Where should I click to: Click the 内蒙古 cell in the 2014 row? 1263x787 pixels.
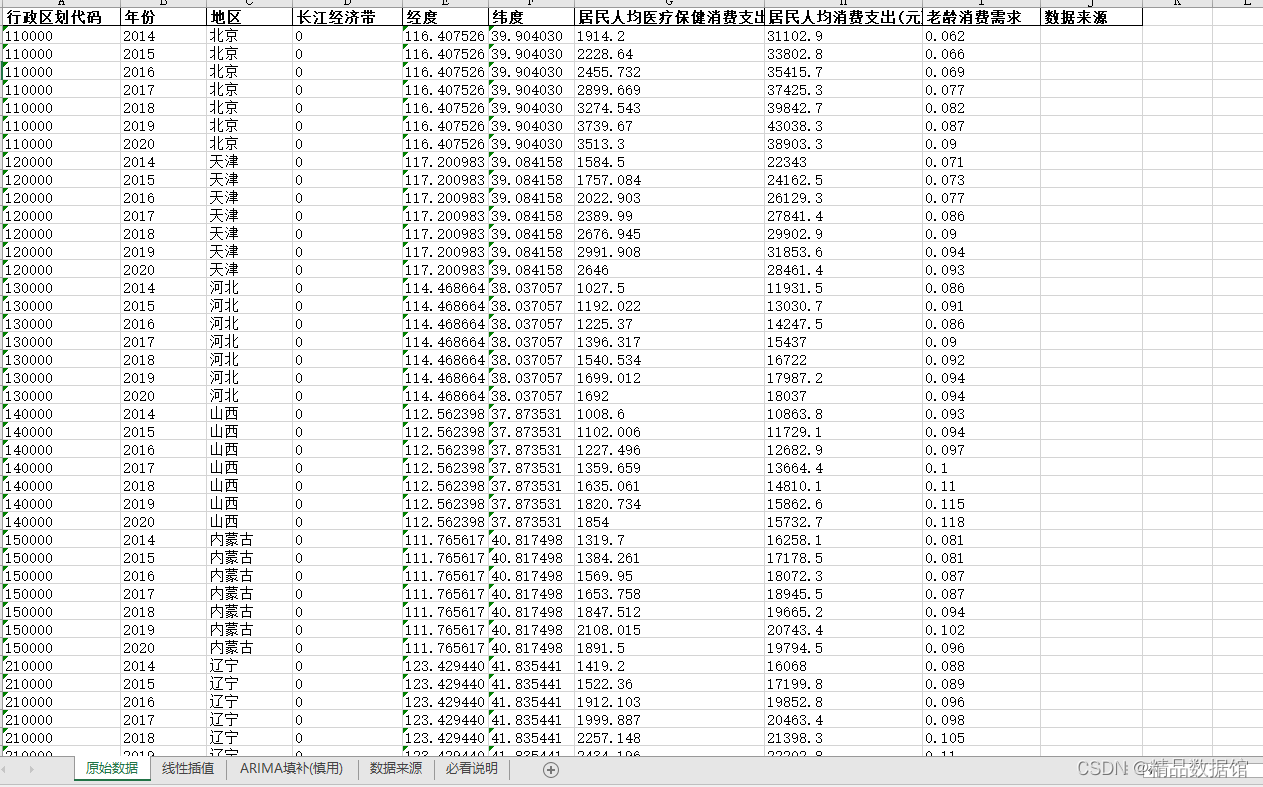pyautogui.click(x=249, y=540)
